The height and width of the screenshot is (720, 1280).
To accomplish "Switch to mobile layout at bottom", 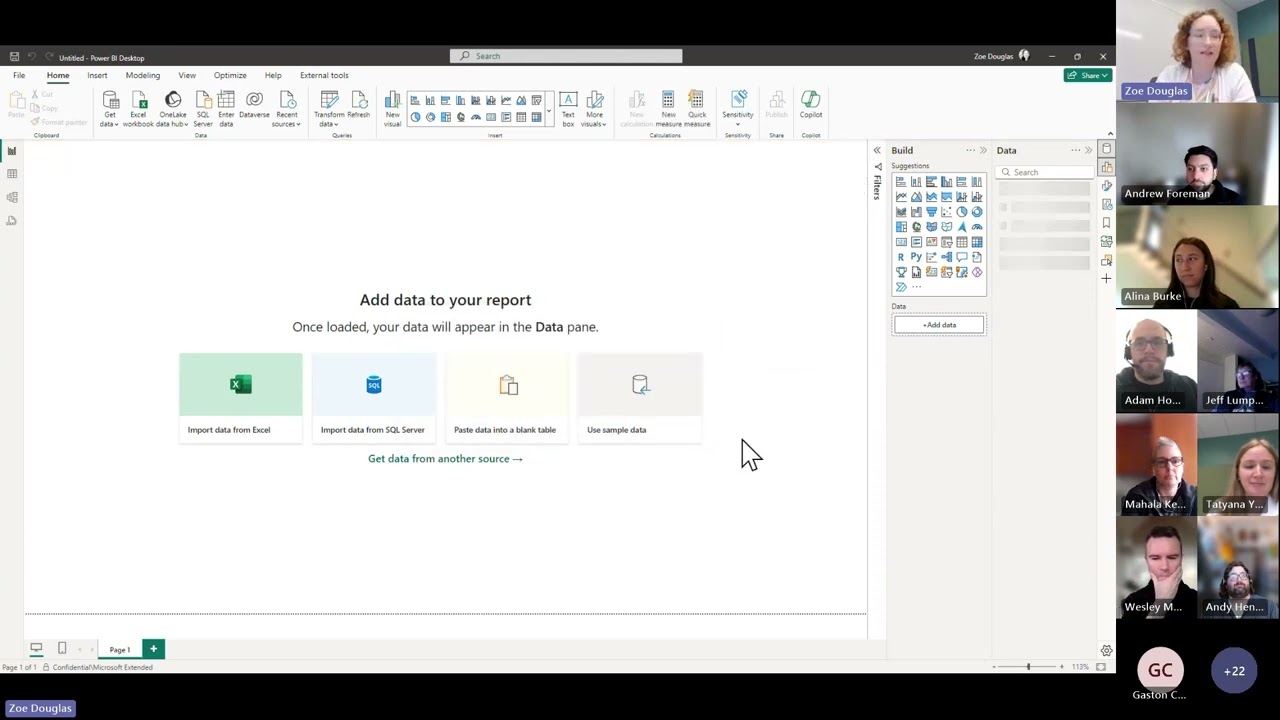I will tap(62, 648).
